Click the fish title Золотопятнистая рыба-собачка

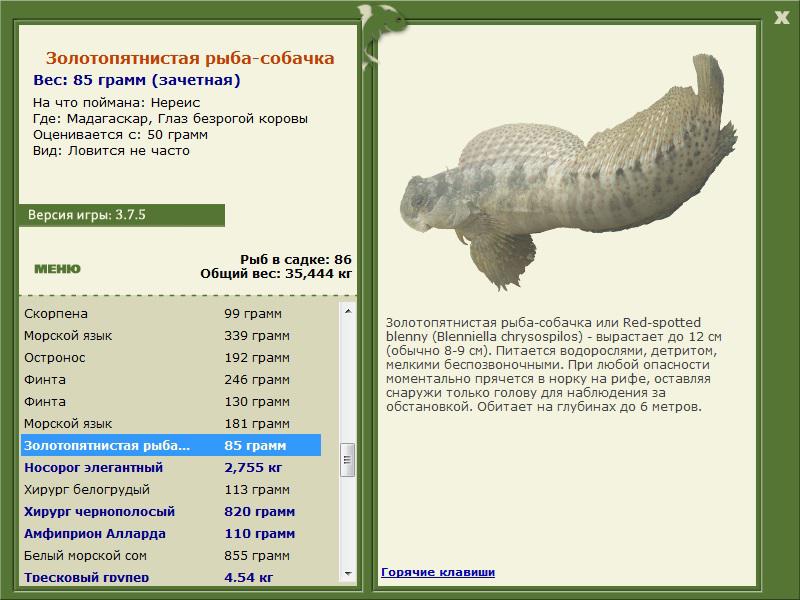pyautogui.click(x=190, y=58)
